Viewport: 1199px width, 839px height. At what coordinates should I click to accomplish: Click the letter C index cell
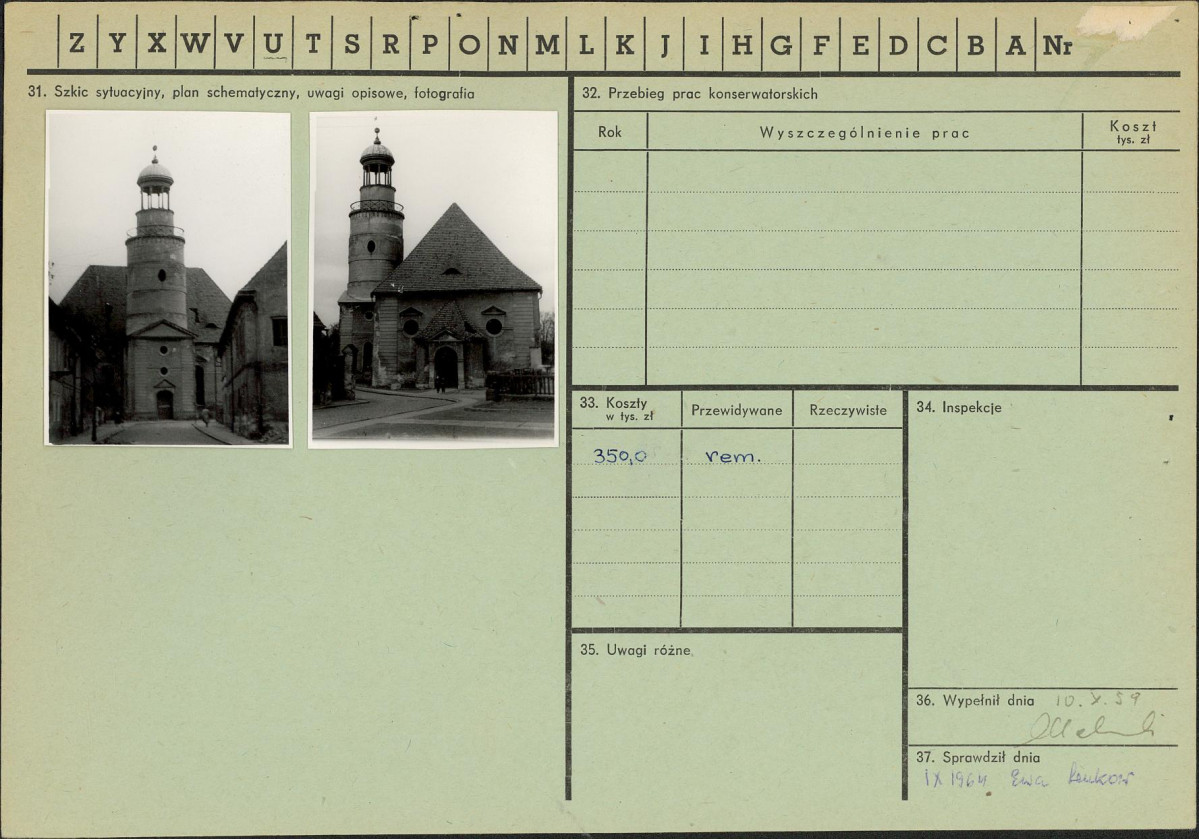[937, 44]
